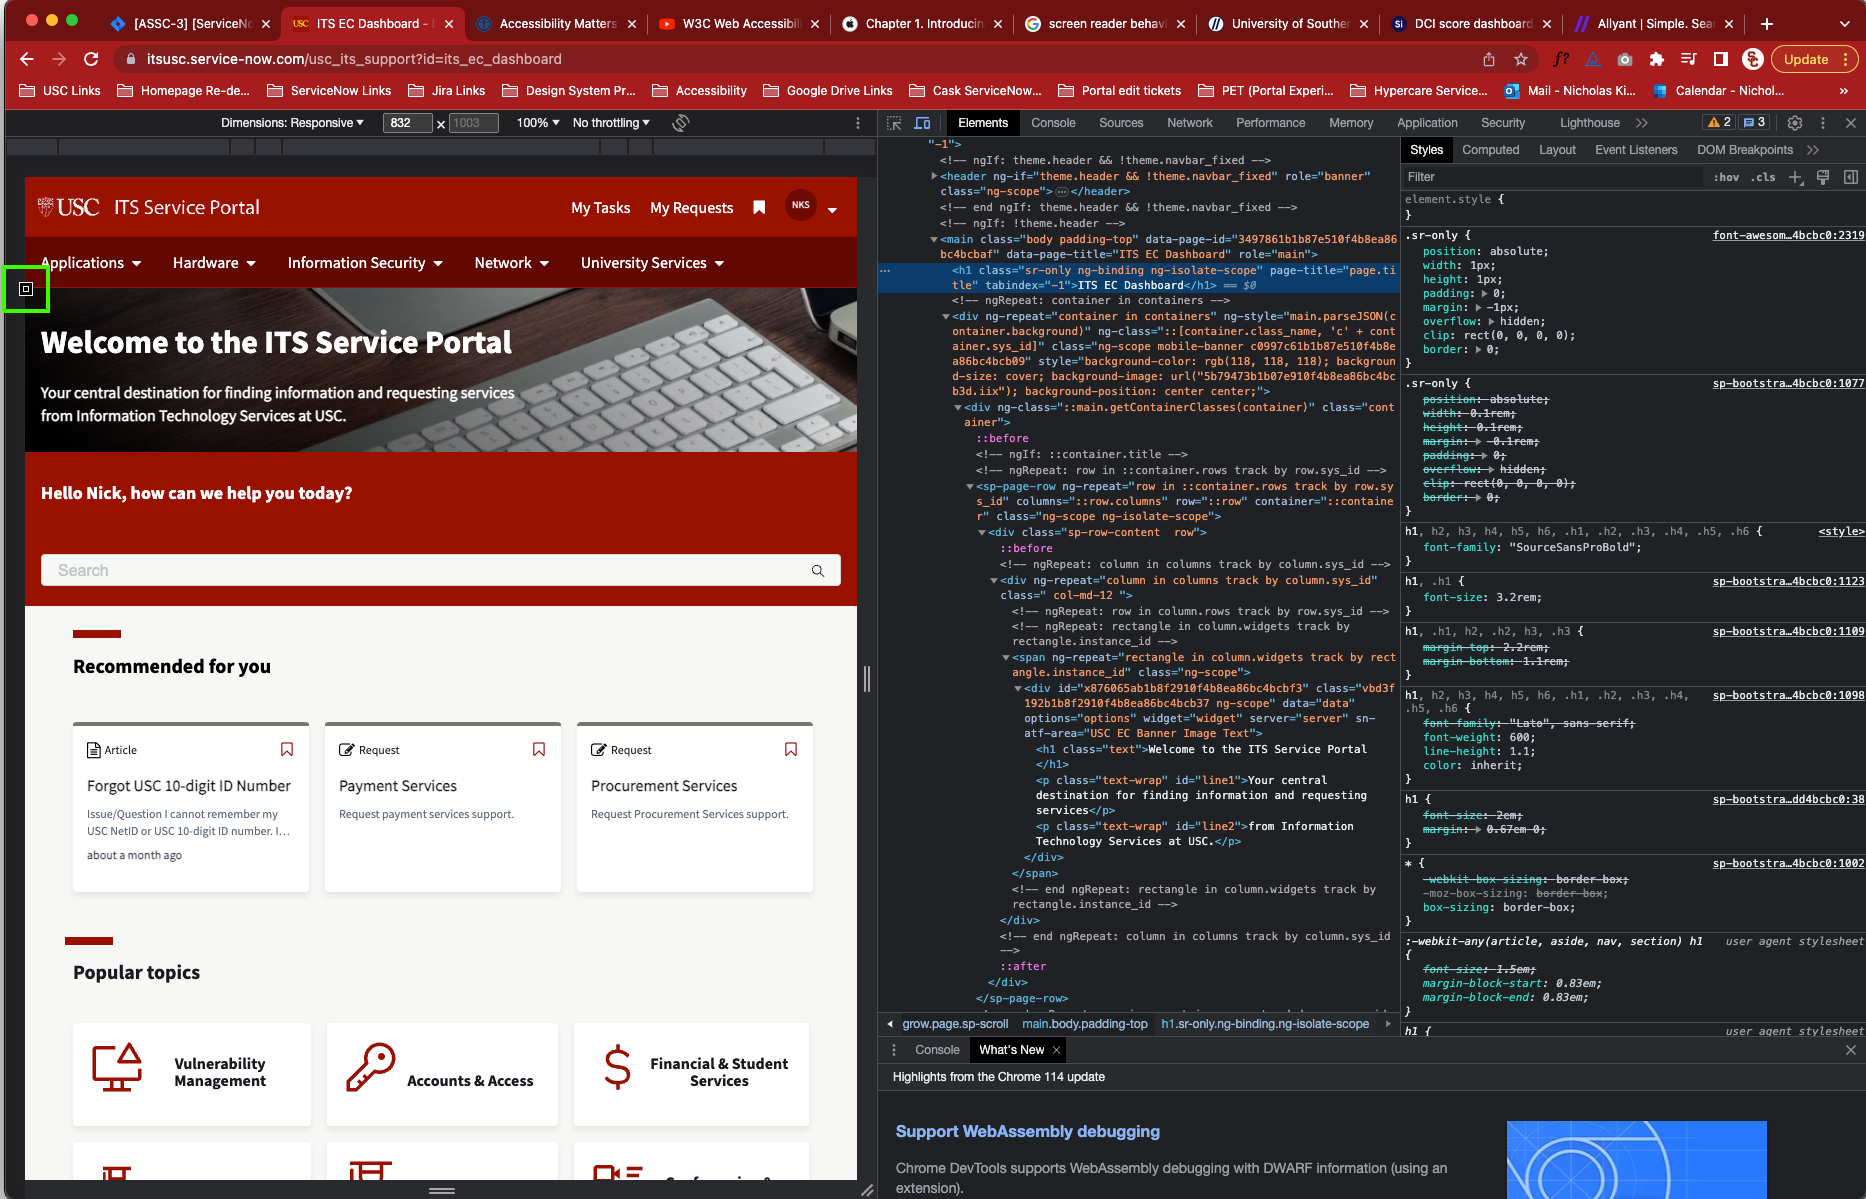
Task: Click the bookmark flag icon in portal header
Action: click(759, 207)
